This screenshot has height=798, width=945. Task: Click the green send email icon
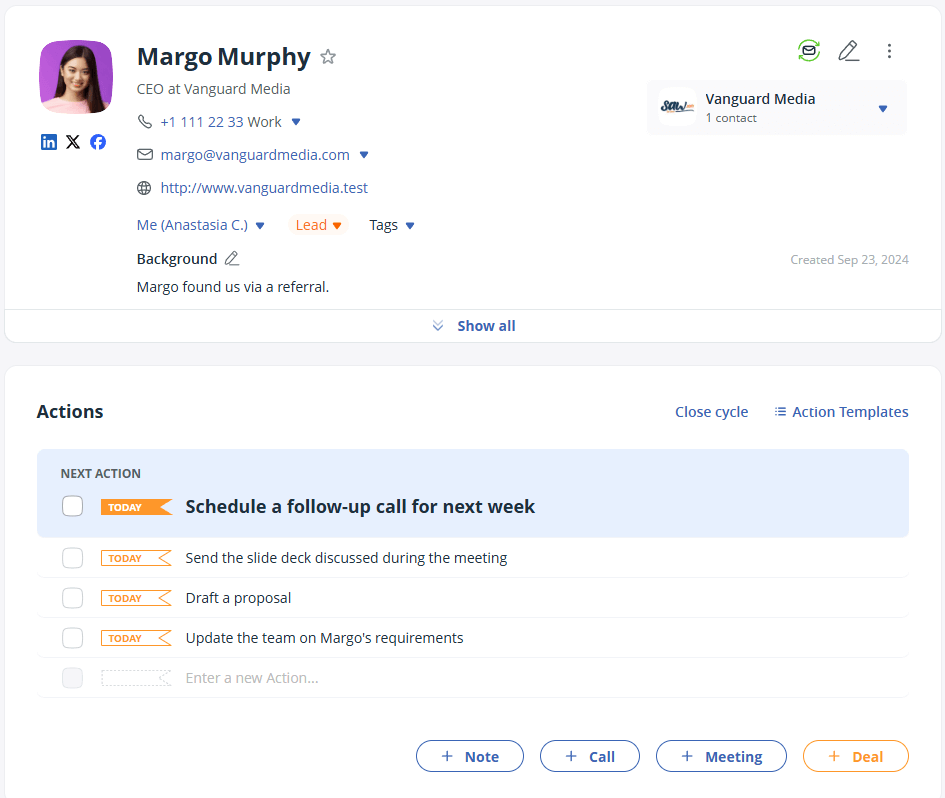(x=809, y=50)
